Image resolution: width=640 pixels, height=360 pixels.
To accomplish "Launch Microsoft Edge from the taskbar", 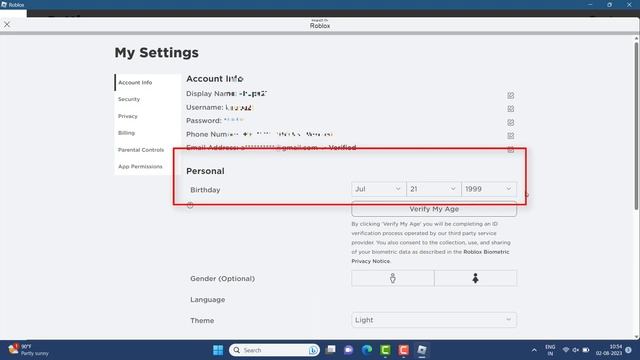I will pyautogui.click(x=367, y=350).
